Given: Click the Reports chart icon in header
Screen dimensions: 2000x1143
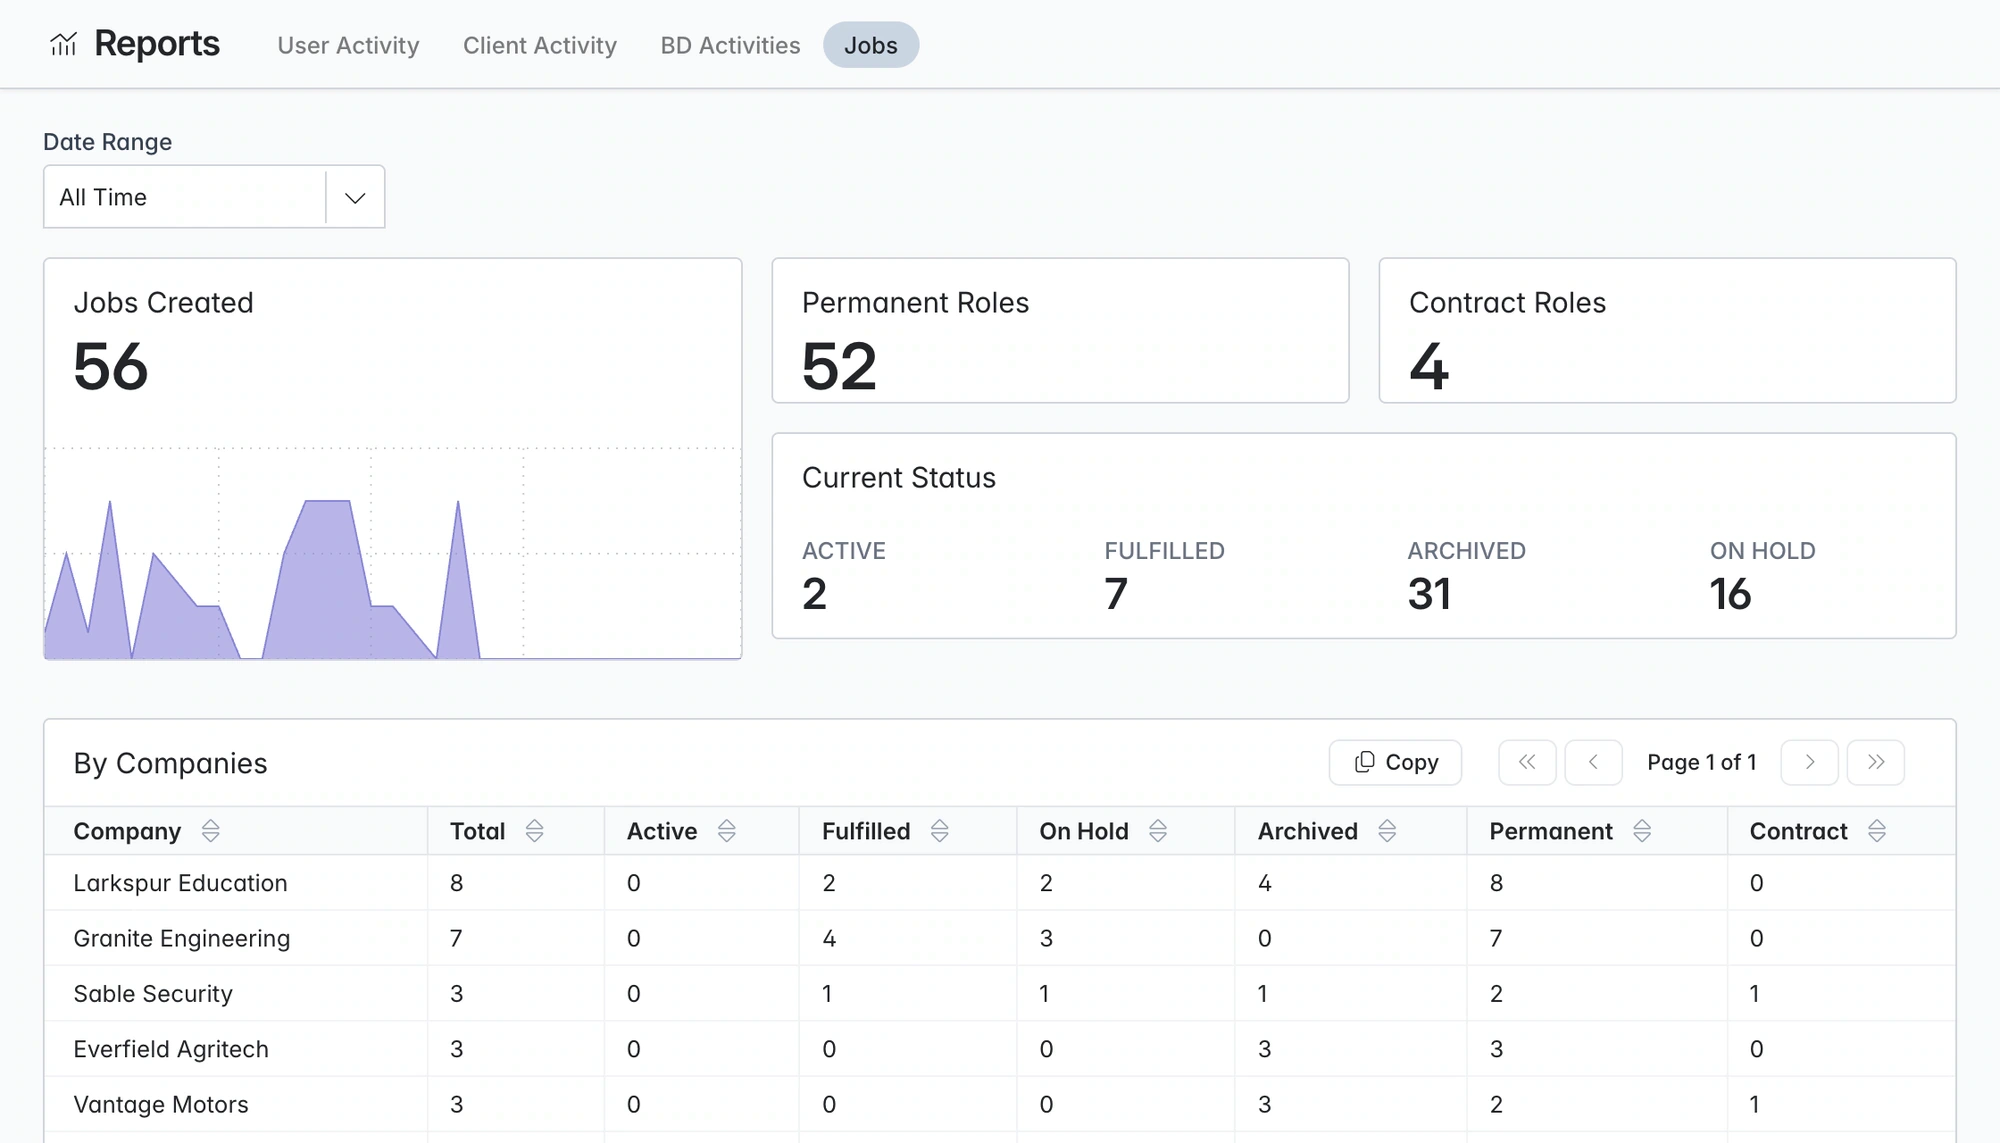Looking at the screenshot, I should coord(63,44).
